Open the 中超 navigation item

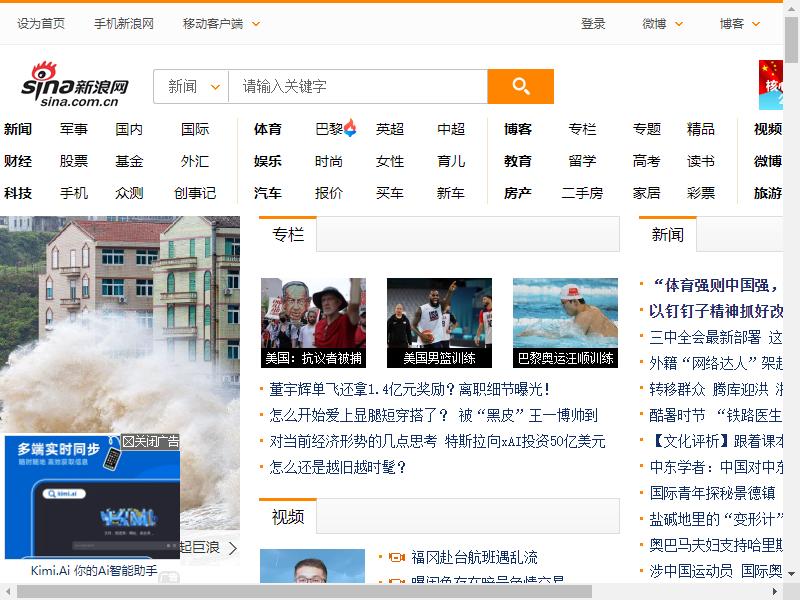[451, 129]
